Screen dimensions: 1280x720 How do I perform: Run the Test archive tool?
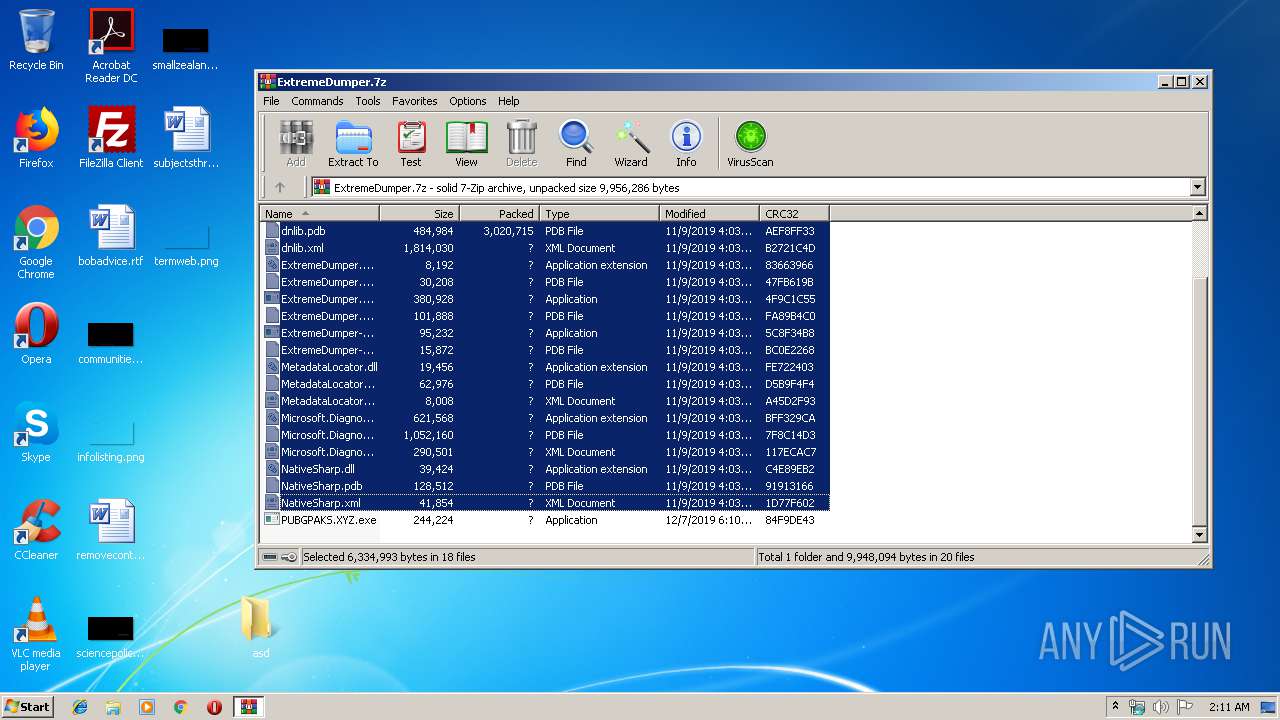point(411,145)
